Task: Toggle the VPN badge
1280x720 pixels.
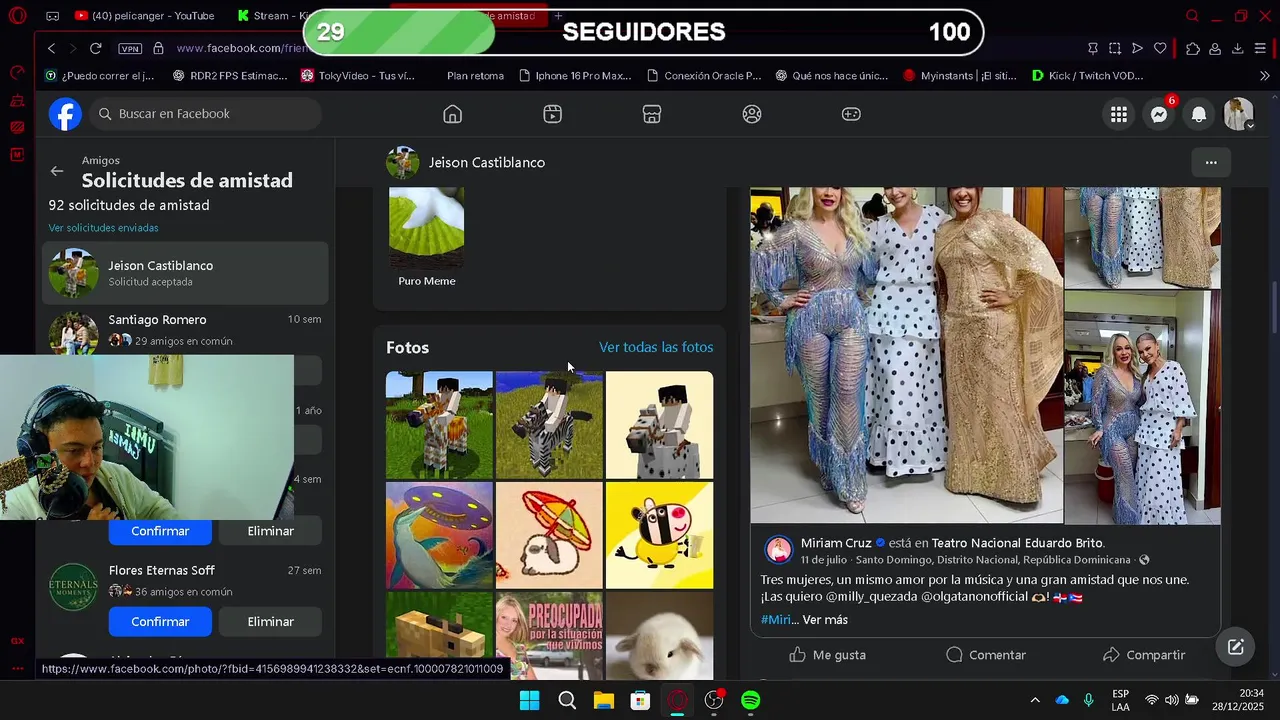Action: [x=130, y=48]
